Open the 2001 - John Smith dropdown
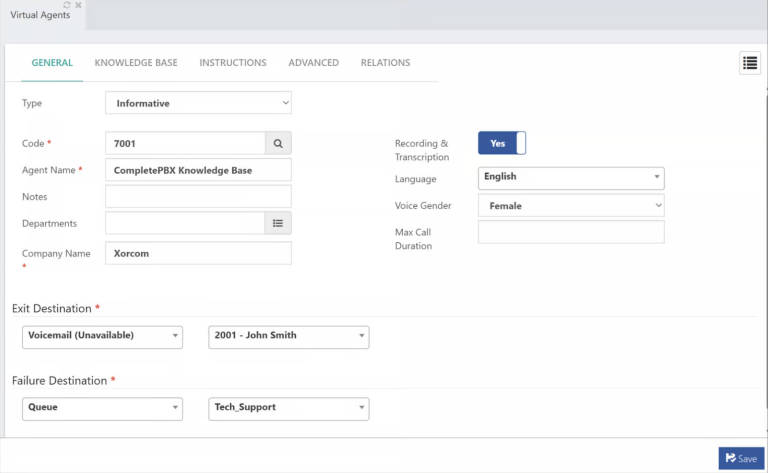768x473 pixels. [x=288, y=336]
